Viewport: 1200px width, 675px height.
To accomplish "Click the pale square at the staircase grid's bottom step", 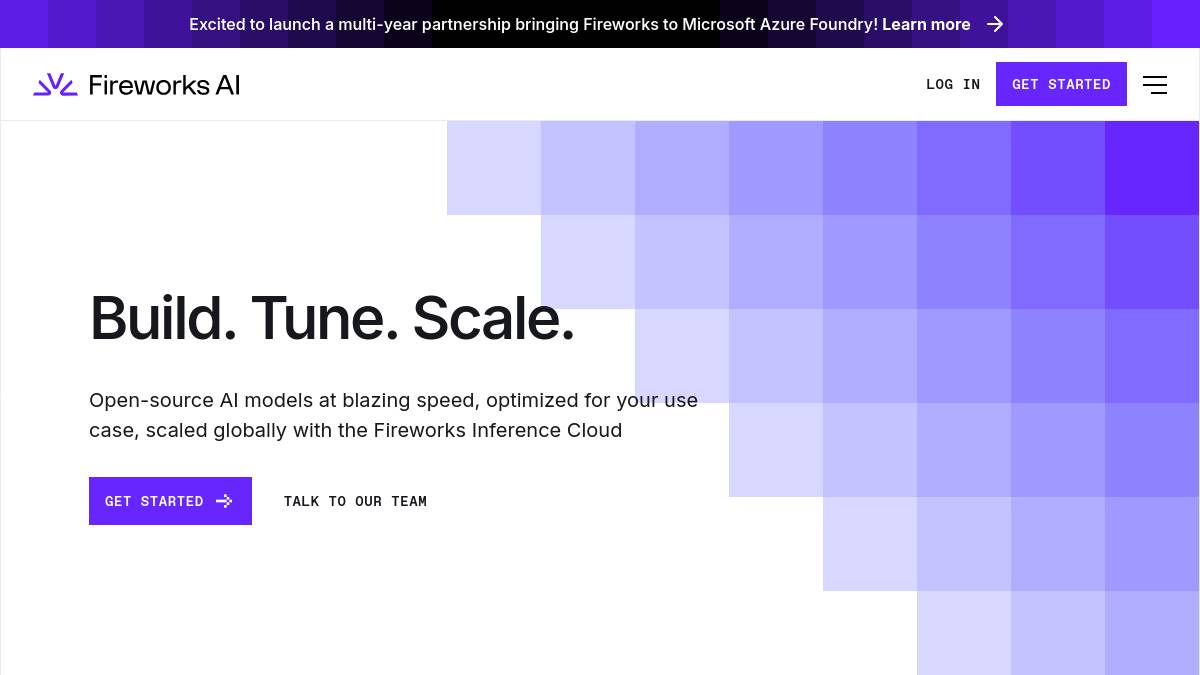I will pos(963,632).
